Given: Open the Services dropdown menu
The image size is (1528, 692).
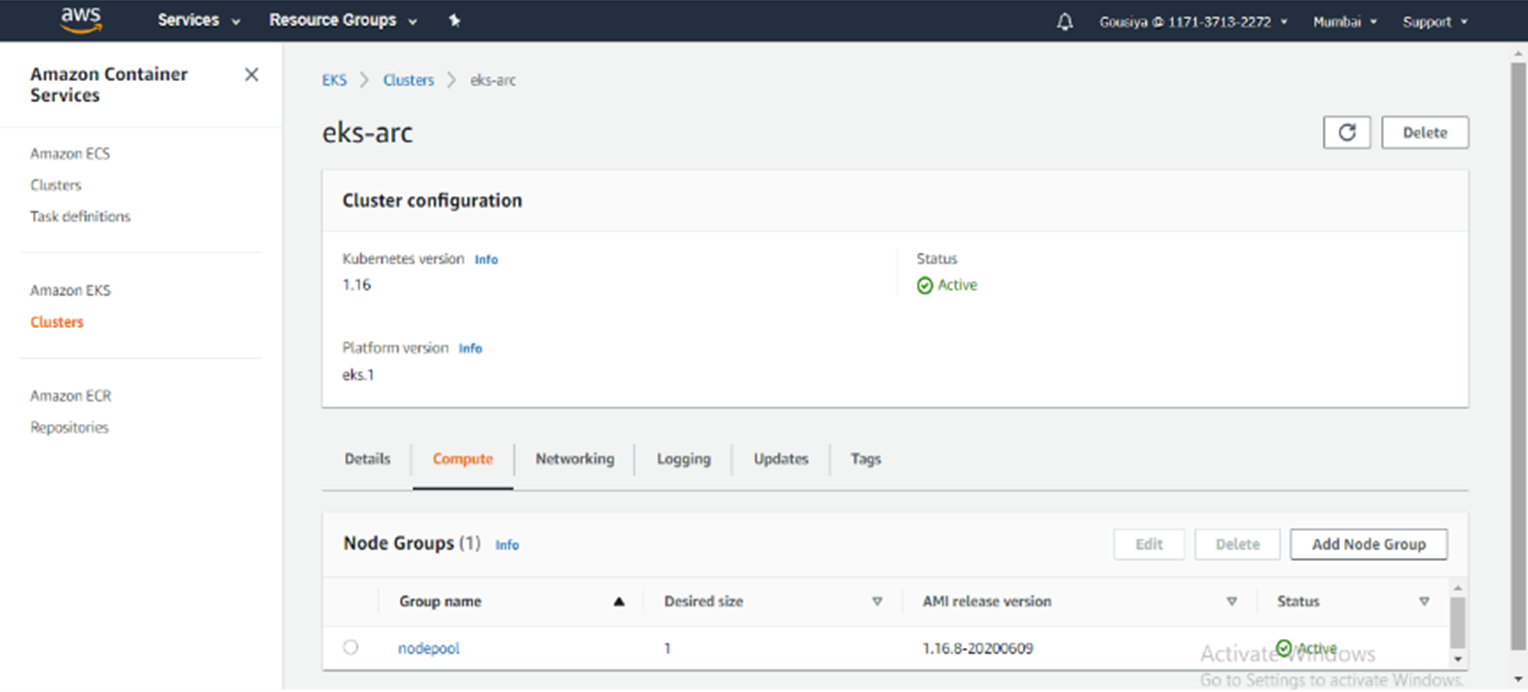Looking at the screenshot, I should click(x=199, y=21).
